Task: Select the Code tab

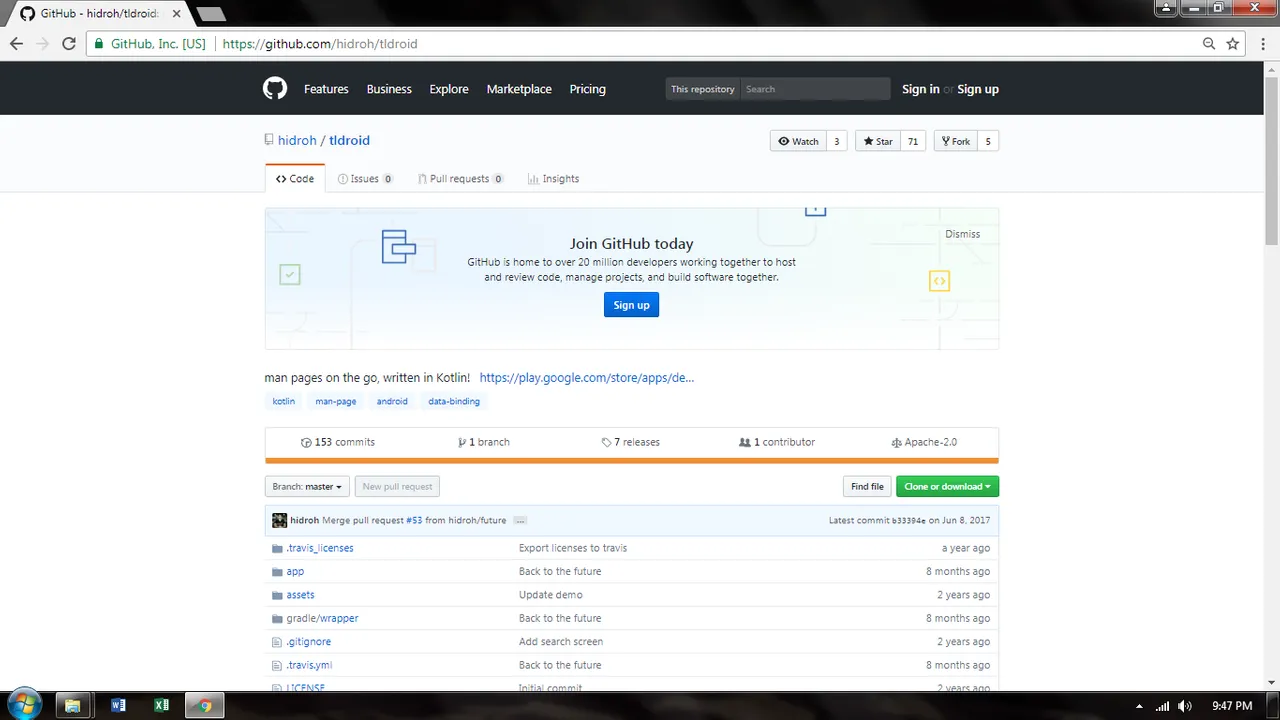Action: click(295, 179)
